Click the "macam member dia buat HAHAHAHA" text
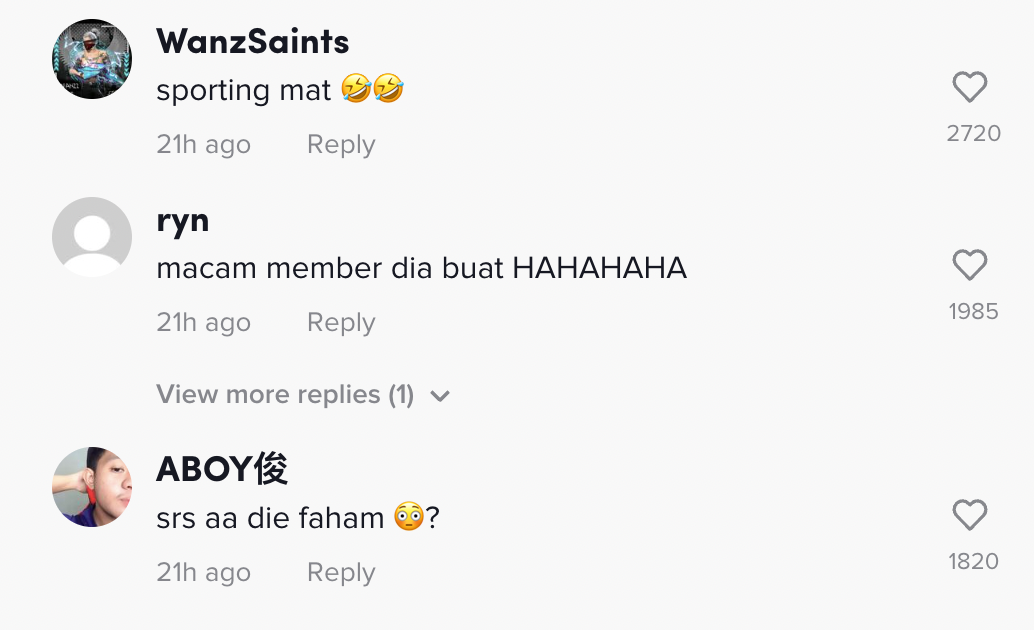Image resolution: width=1034 pixels, height=630 pixels. pyautogui.click(x=421, y=268)
